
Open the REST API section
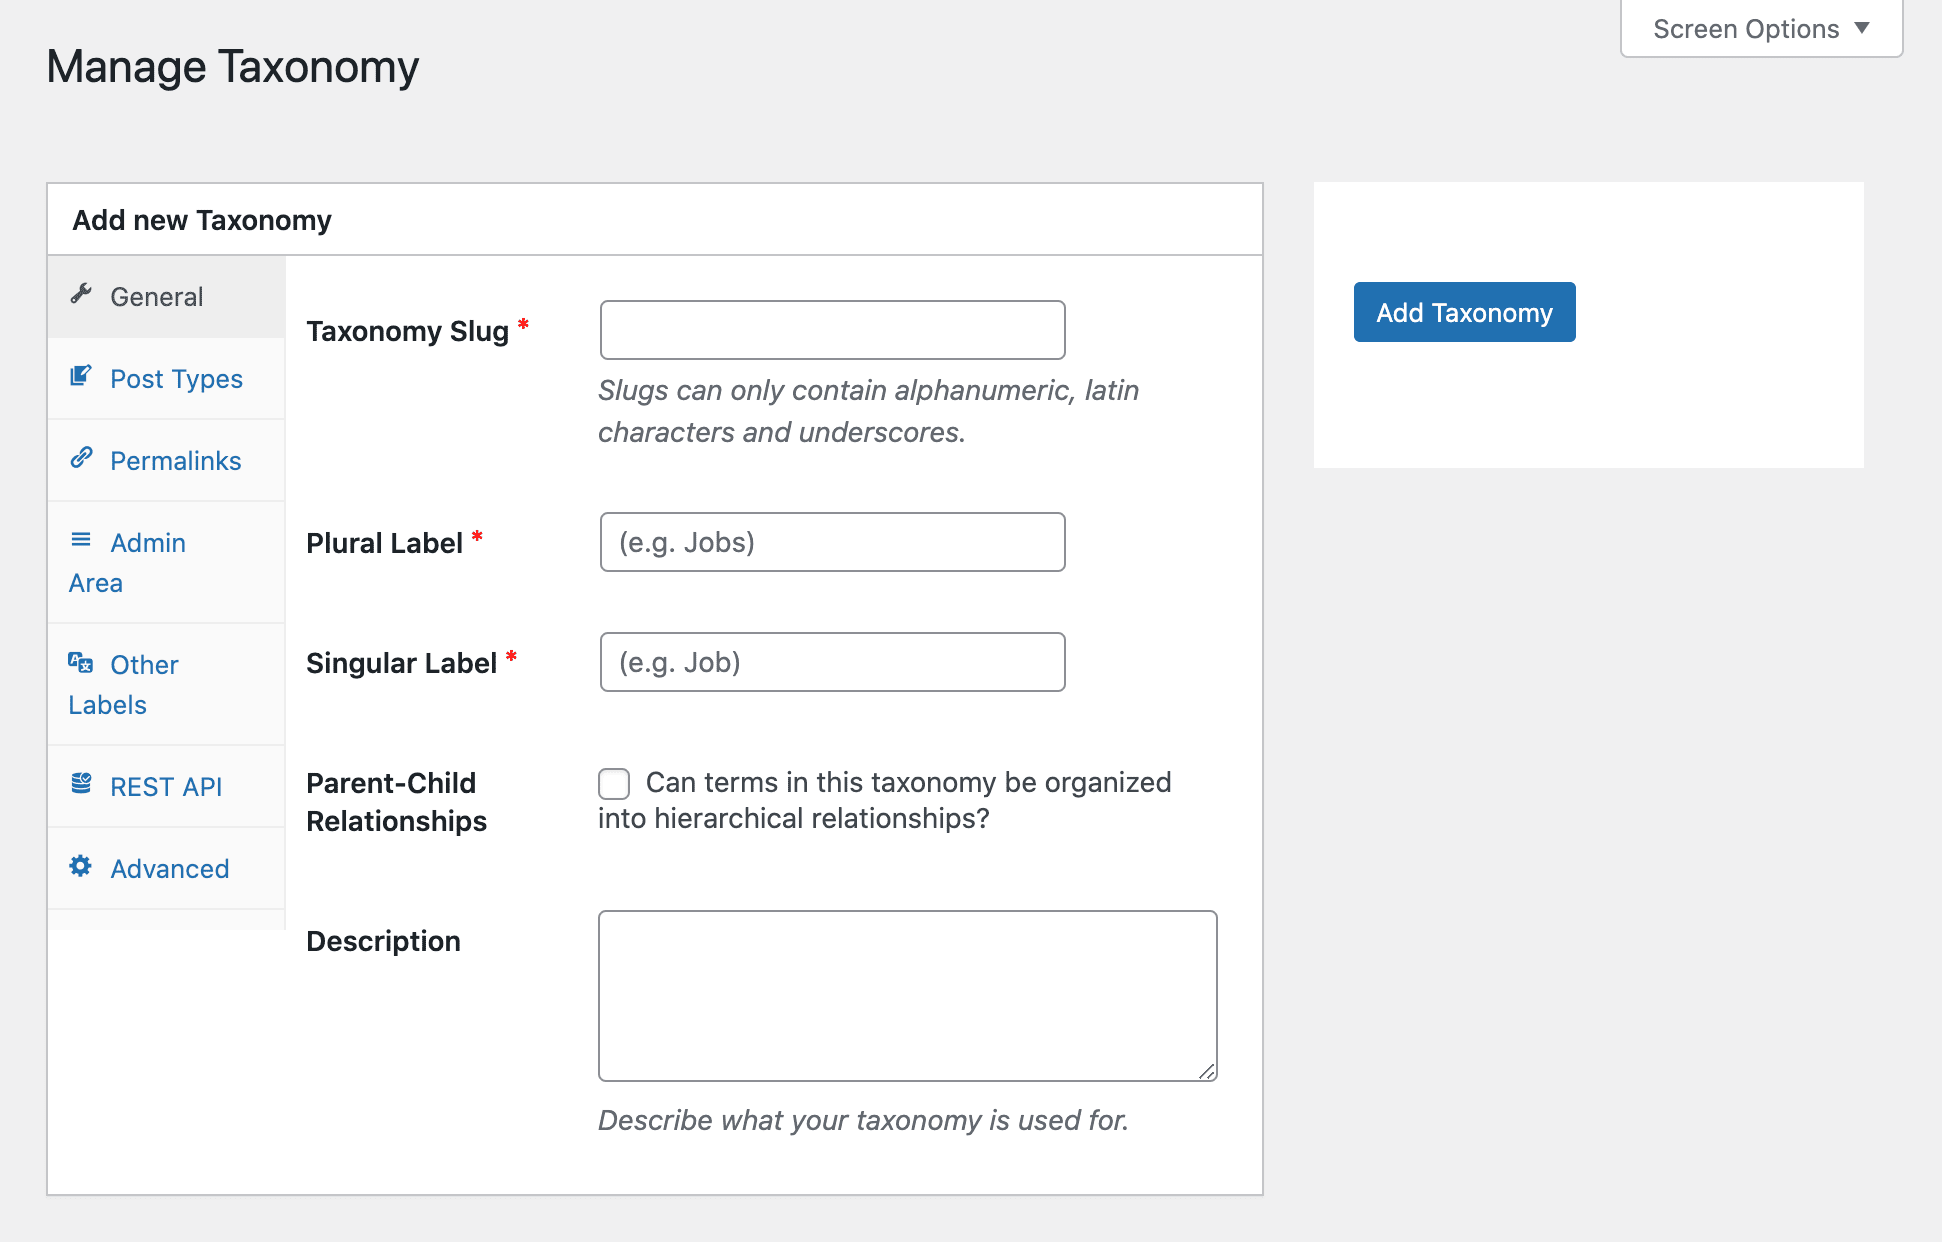[x=166, y=786]
